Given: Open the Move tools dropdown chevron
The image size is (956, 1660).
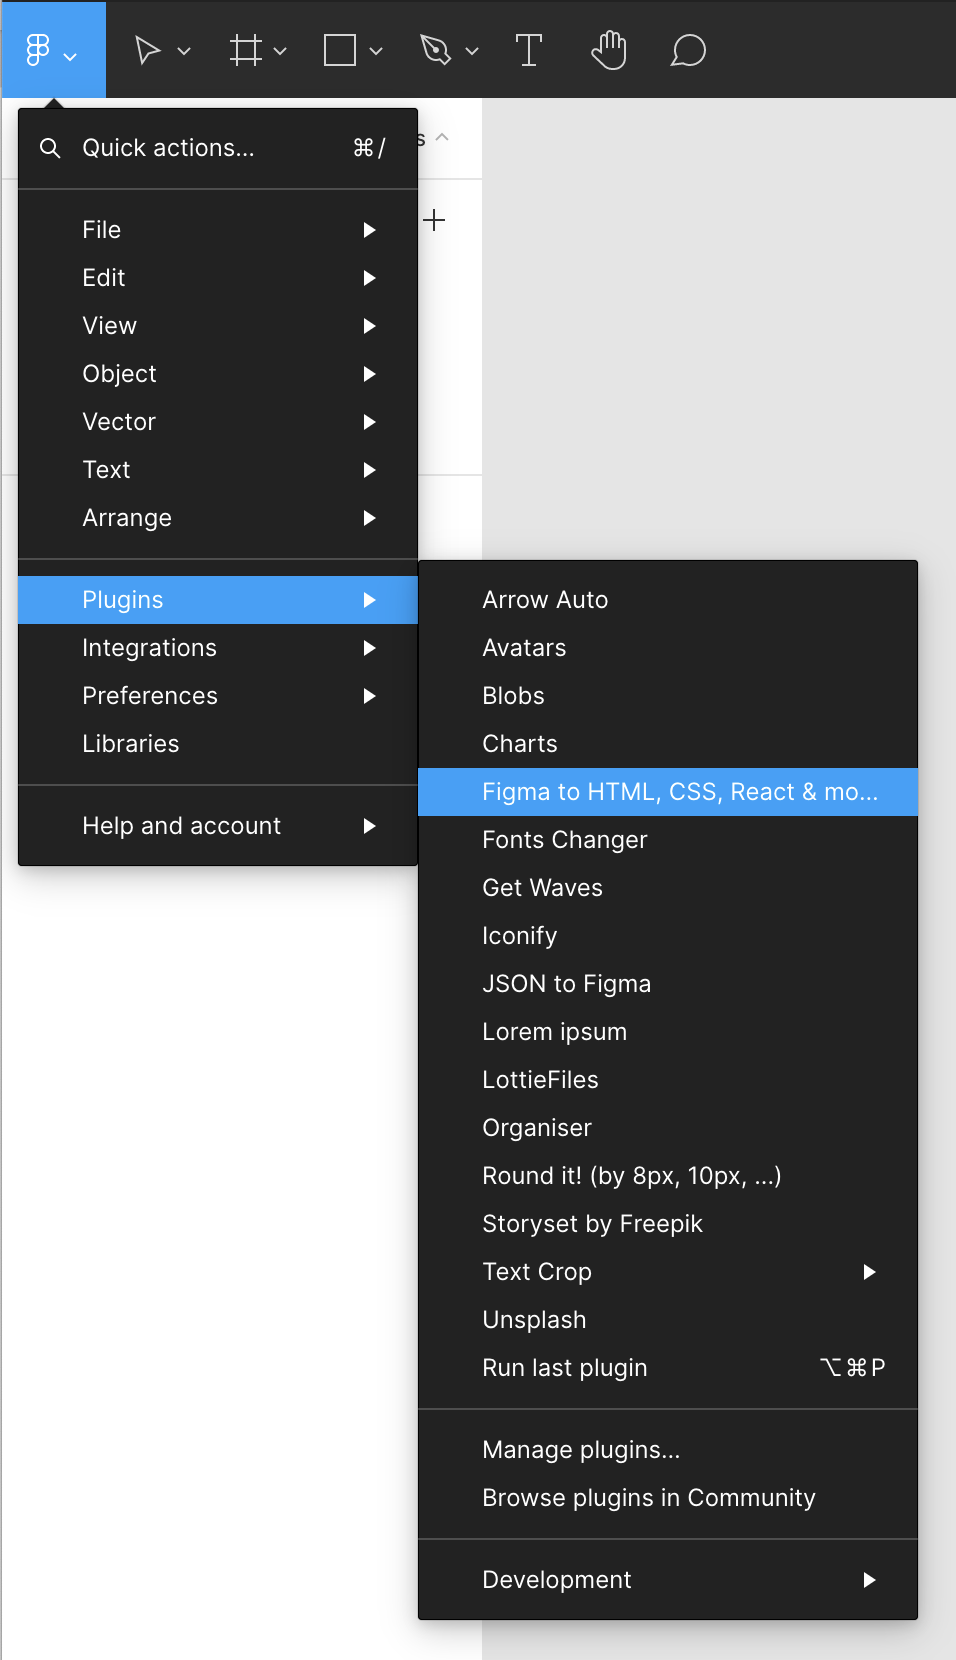Looking at the screenshot, I should [x=184, y=51].
